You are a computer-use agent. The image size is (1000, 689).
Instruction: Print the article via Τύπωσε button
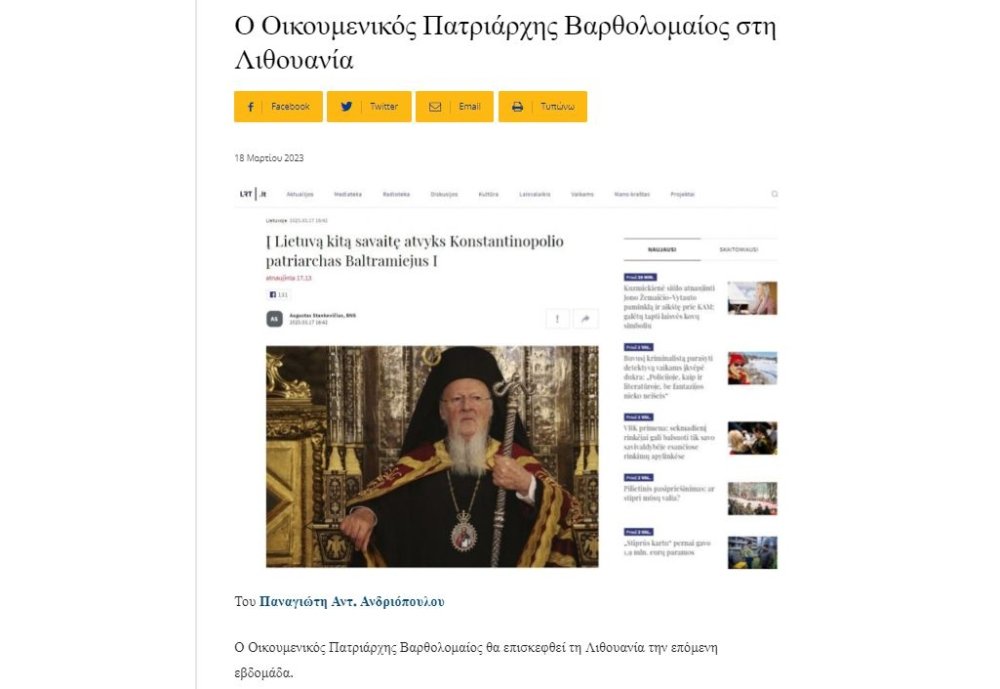[x=543, y=107]
